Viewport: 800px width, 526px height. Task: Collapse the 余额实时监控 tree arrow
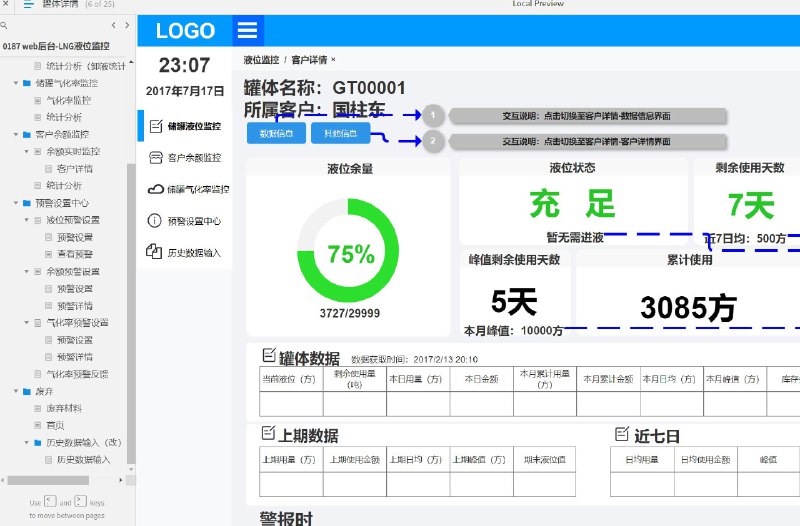(x=27, y=152)
